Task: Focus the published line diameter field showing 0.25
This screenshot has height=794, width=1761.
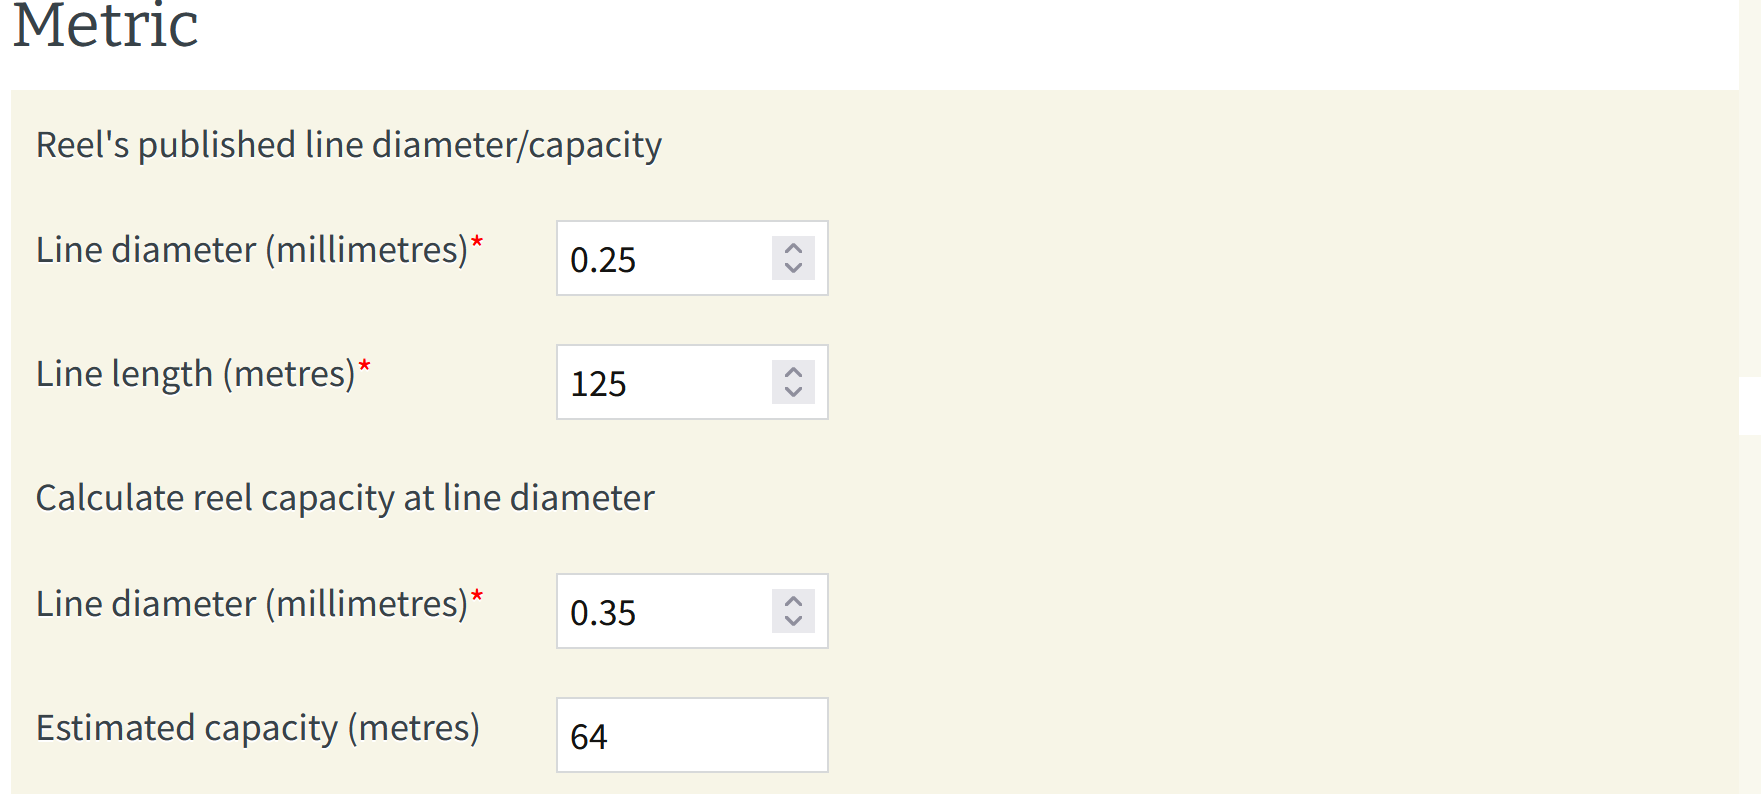Action: pos(662,259)
